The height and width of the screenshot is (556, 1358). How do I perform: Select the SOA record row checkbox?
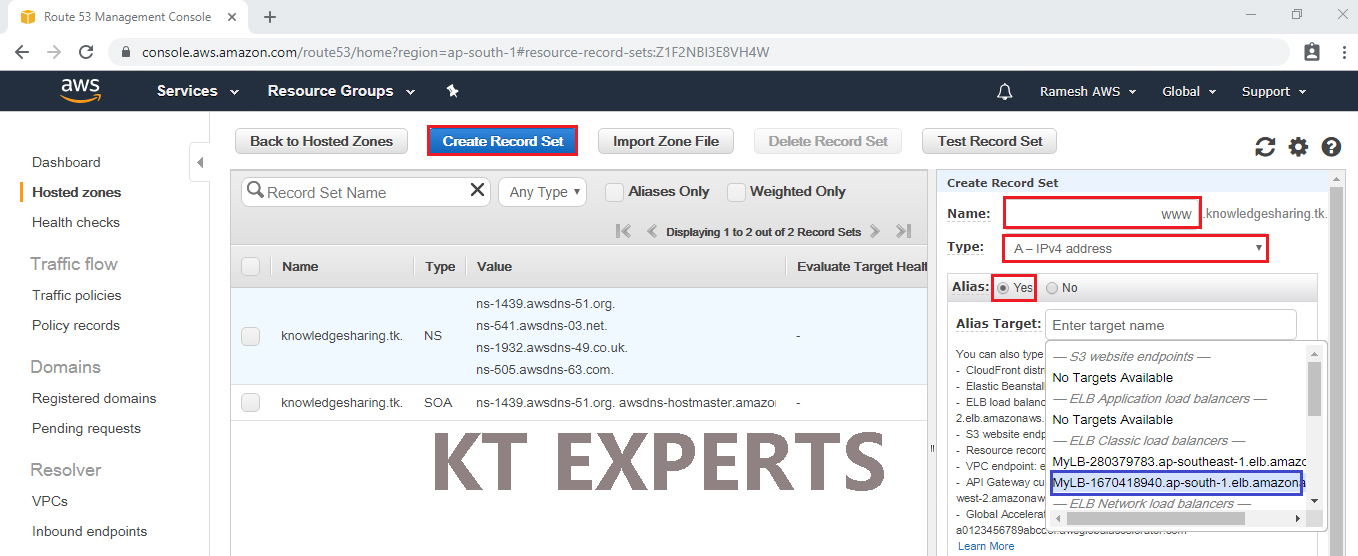(x=251, y=402)
